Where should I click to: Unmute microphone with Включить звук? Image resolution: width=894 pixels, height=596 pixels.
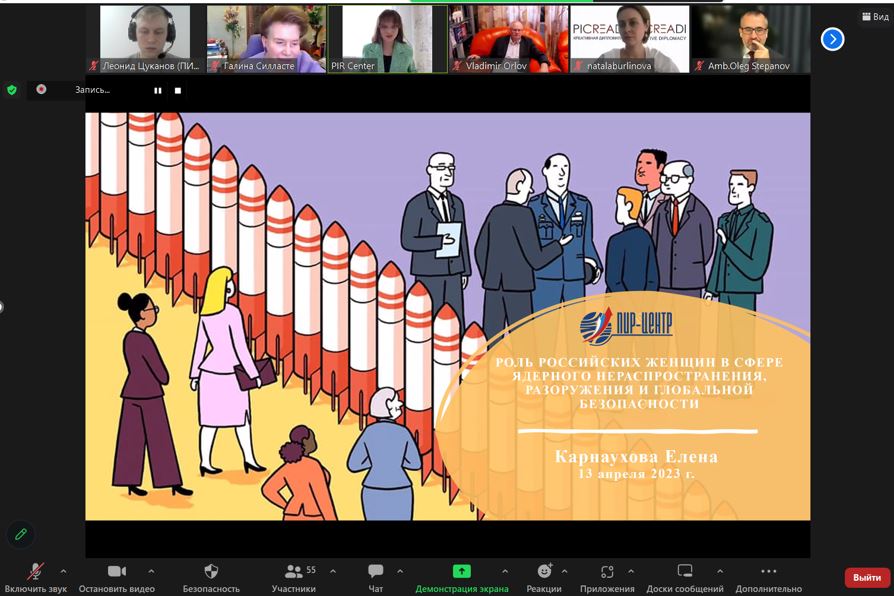point(35,572)
